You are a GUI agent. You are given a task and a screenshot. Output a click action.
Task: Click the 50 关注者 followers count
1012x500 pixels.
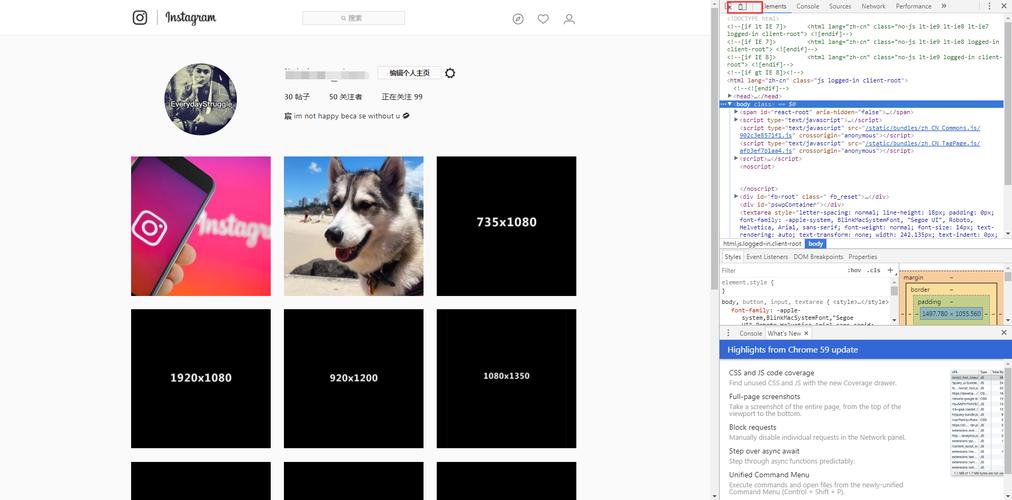click(x=345, y=97)
